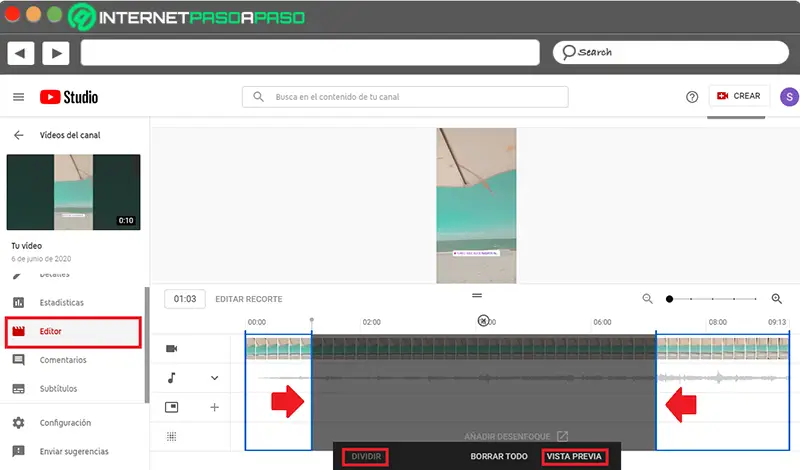Open Enviar sugerencias
Screen dimensions: 800x470
[74, 452]
